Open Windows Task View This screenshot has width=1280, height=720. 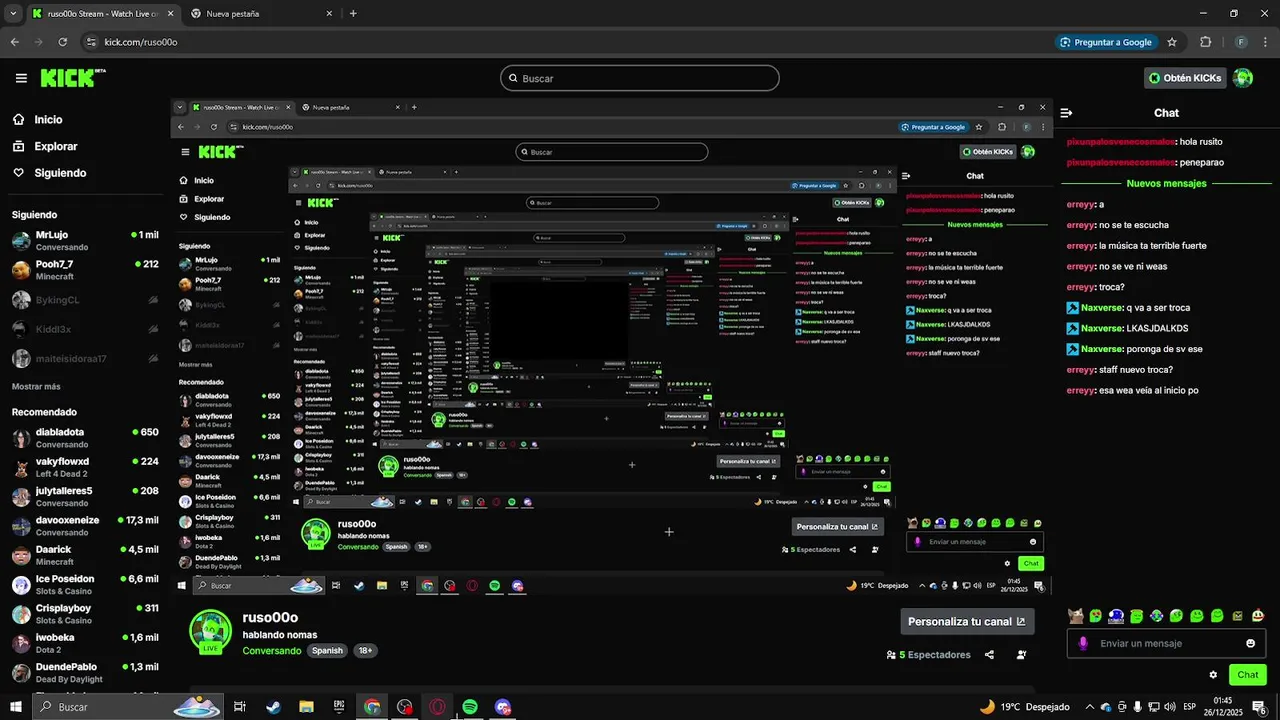coord(240,707)
